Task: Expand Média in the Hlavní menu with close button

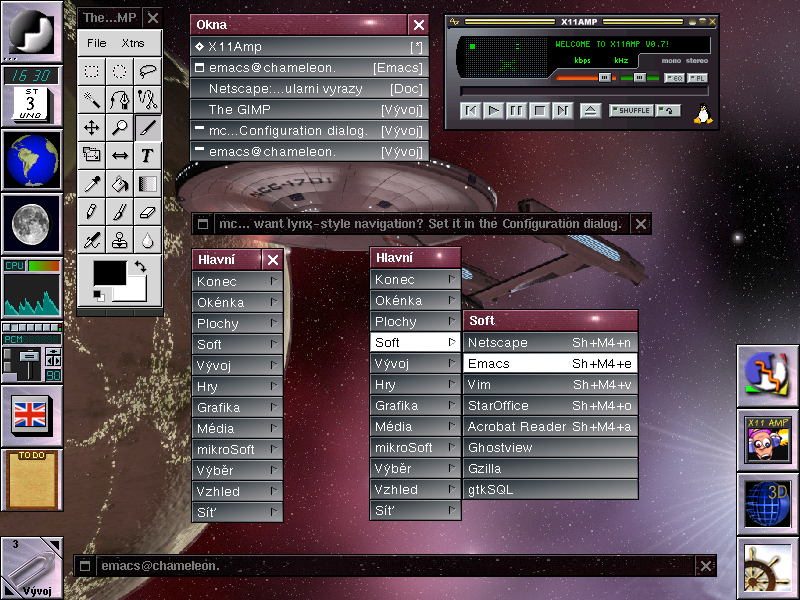Action: 237,428
